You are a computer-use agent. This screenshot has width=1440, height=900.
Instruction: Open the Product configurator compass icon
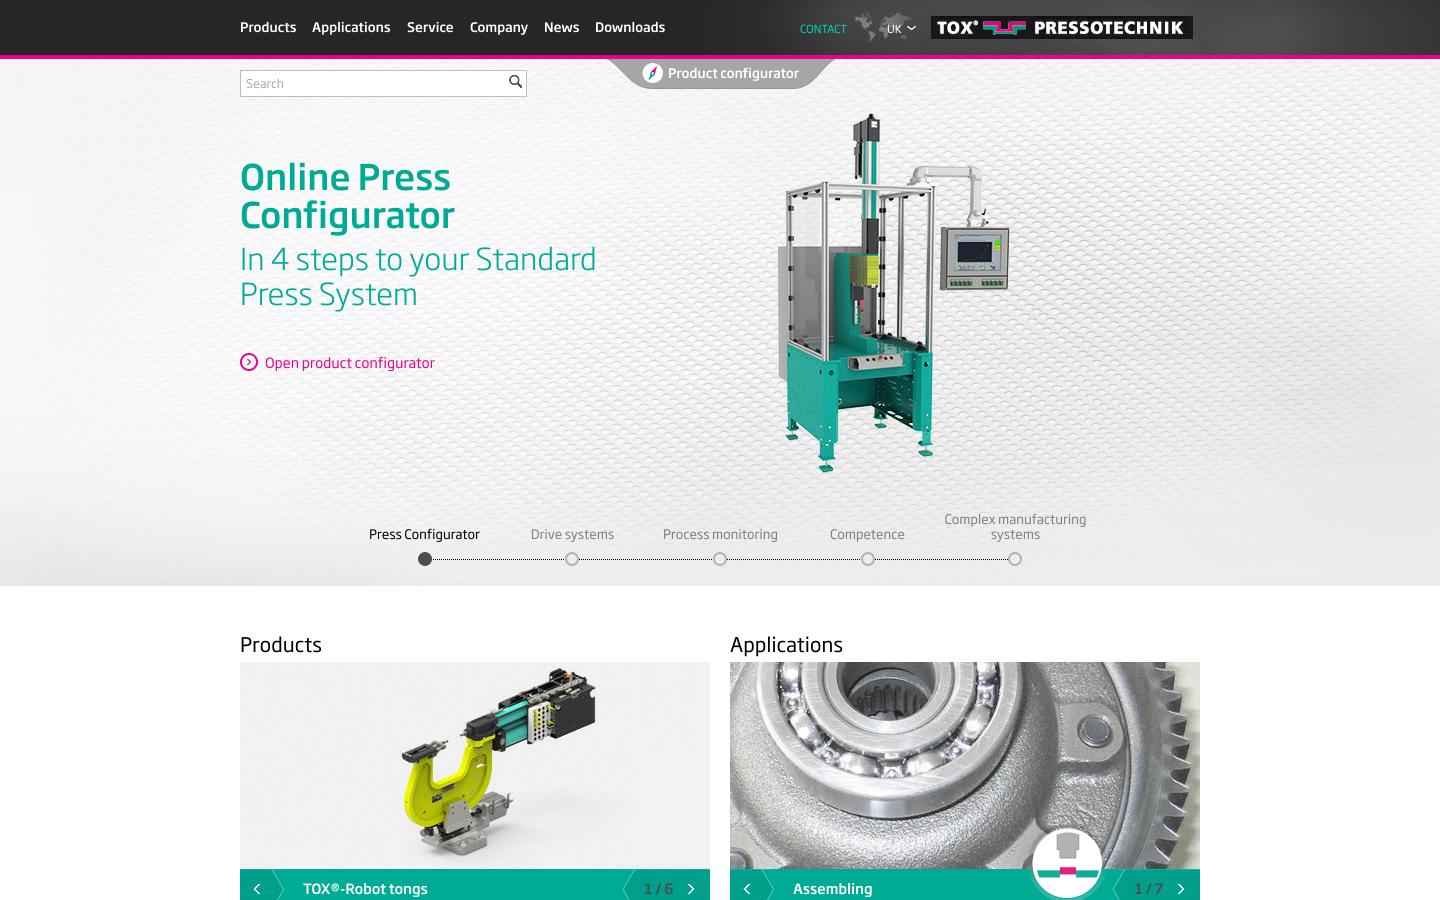tap(654, 72)
